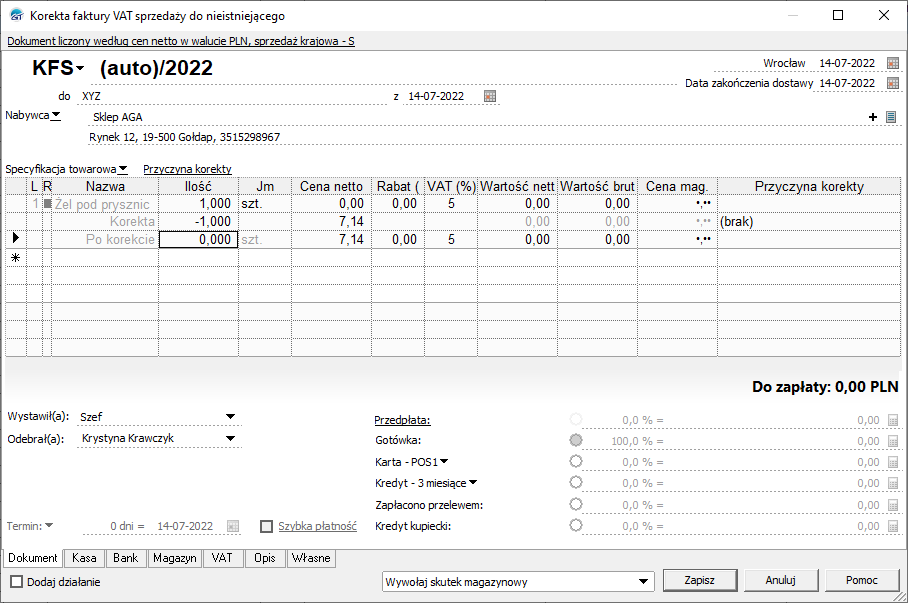Open calculator icon in Przedpłata row

893,421
